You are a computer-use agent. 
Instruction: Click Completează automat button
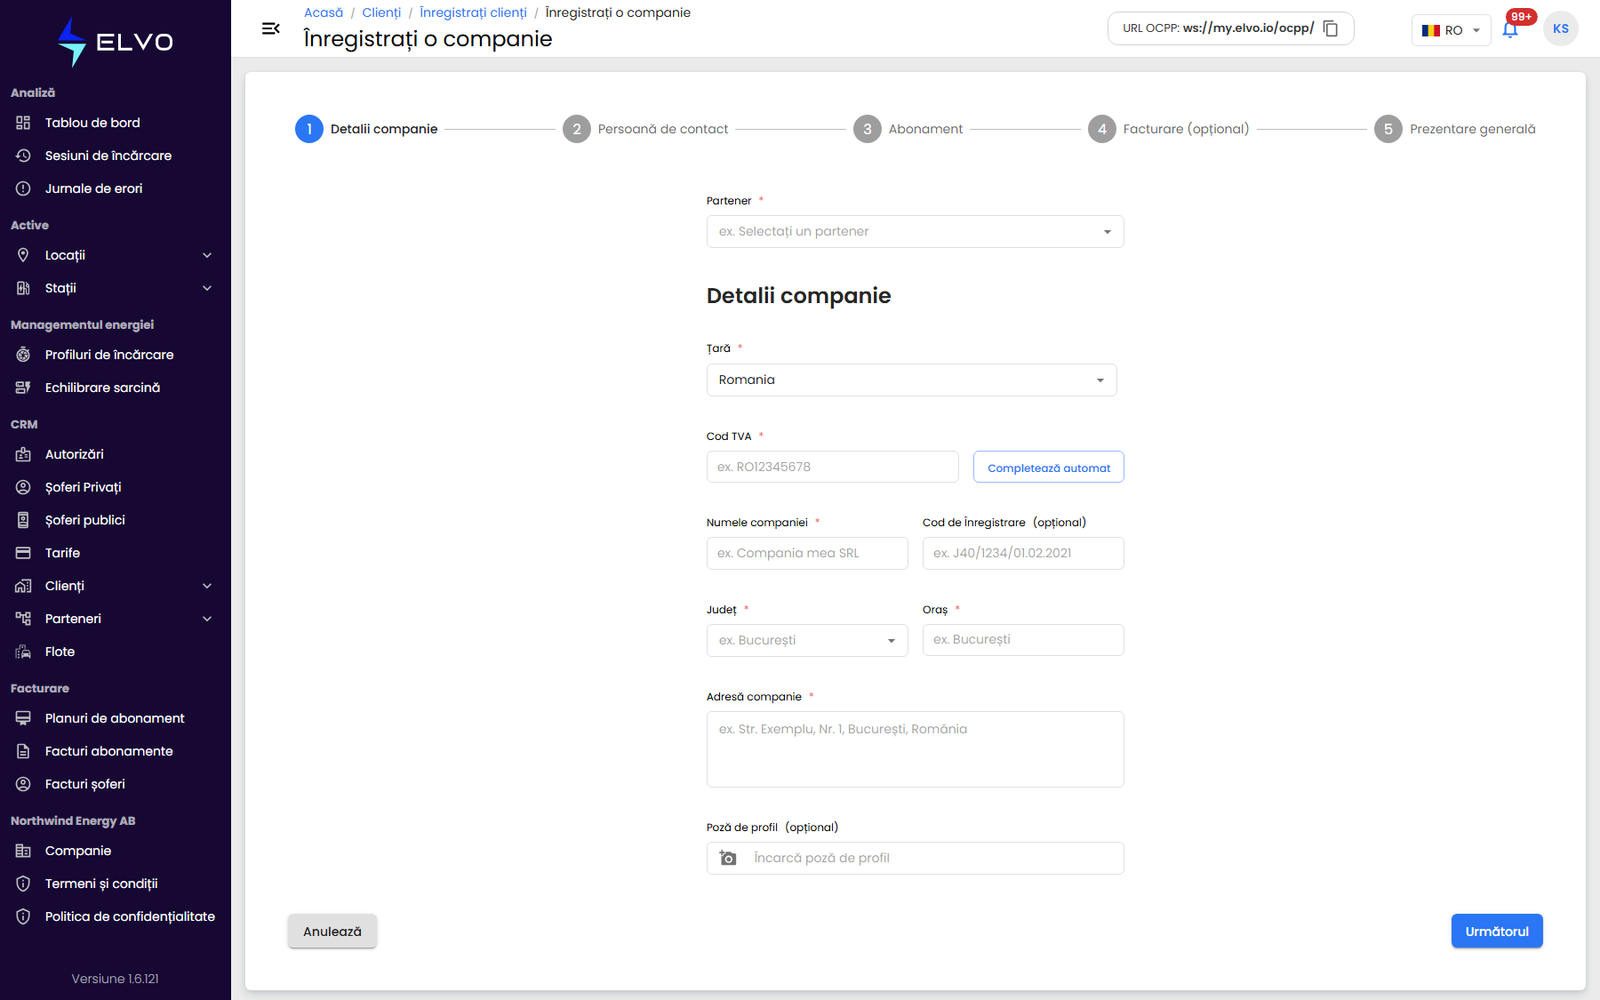1049,467
